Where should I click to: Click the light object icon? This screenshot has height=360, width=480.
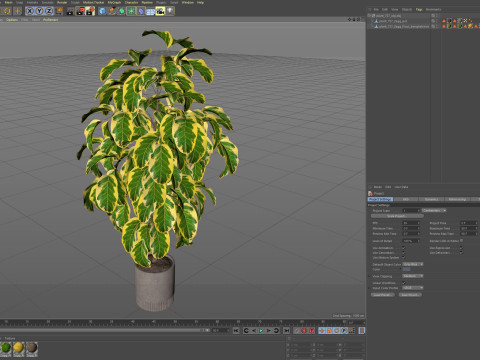point(170,11)
